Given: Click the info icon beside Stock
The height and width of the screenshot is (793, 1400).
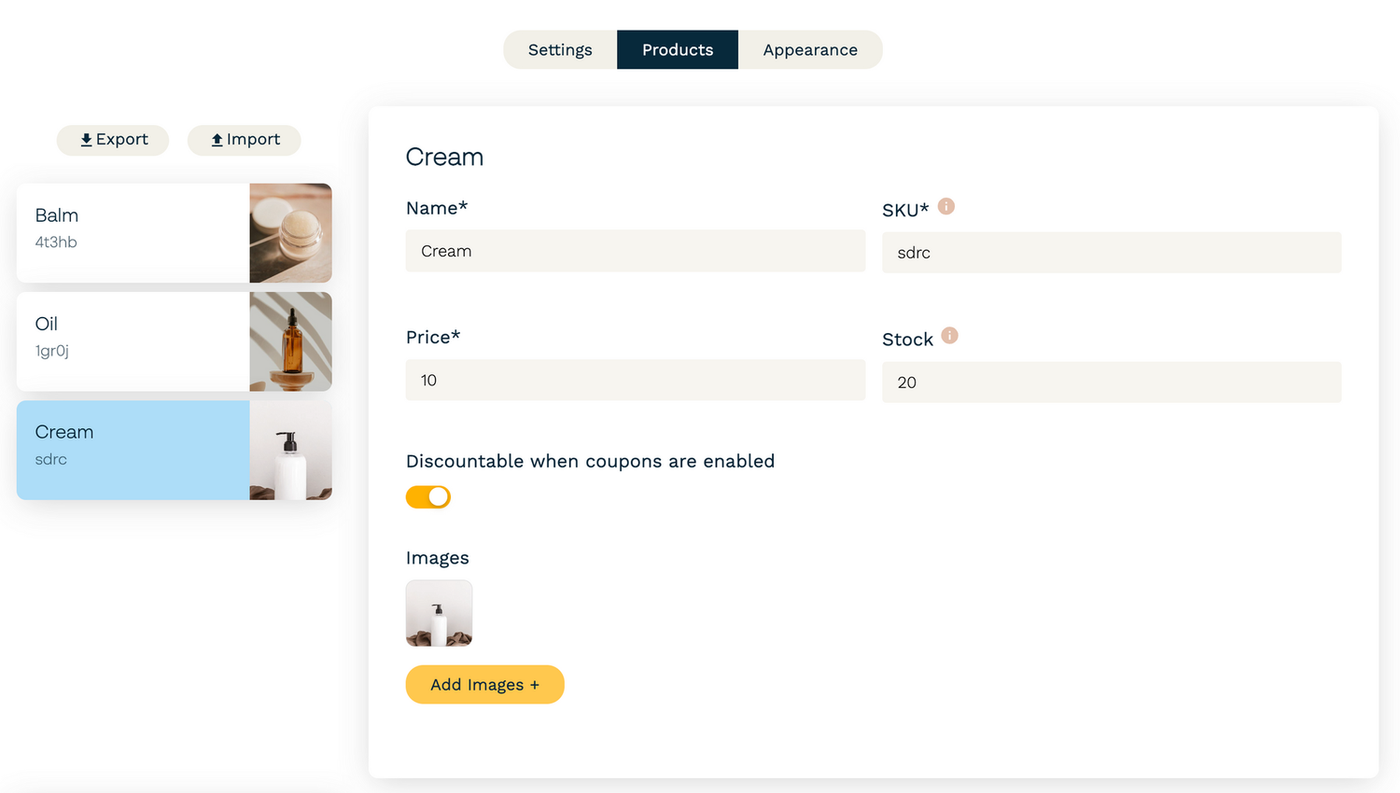Looking at the screenshot, I should (x=950, y=336).
